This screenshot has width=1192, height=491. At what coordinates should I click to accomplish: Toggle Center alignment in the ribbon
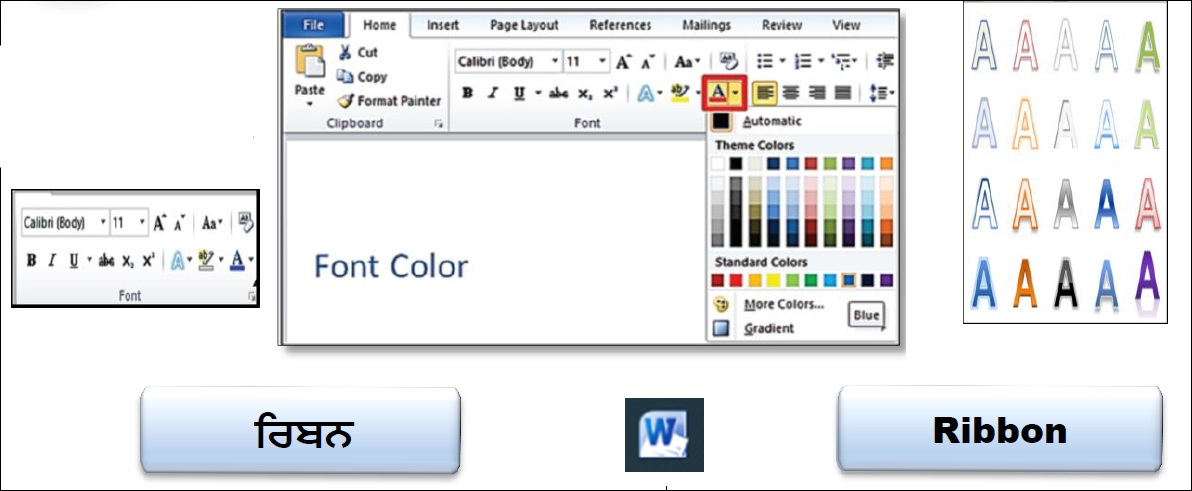click(791, 93)
